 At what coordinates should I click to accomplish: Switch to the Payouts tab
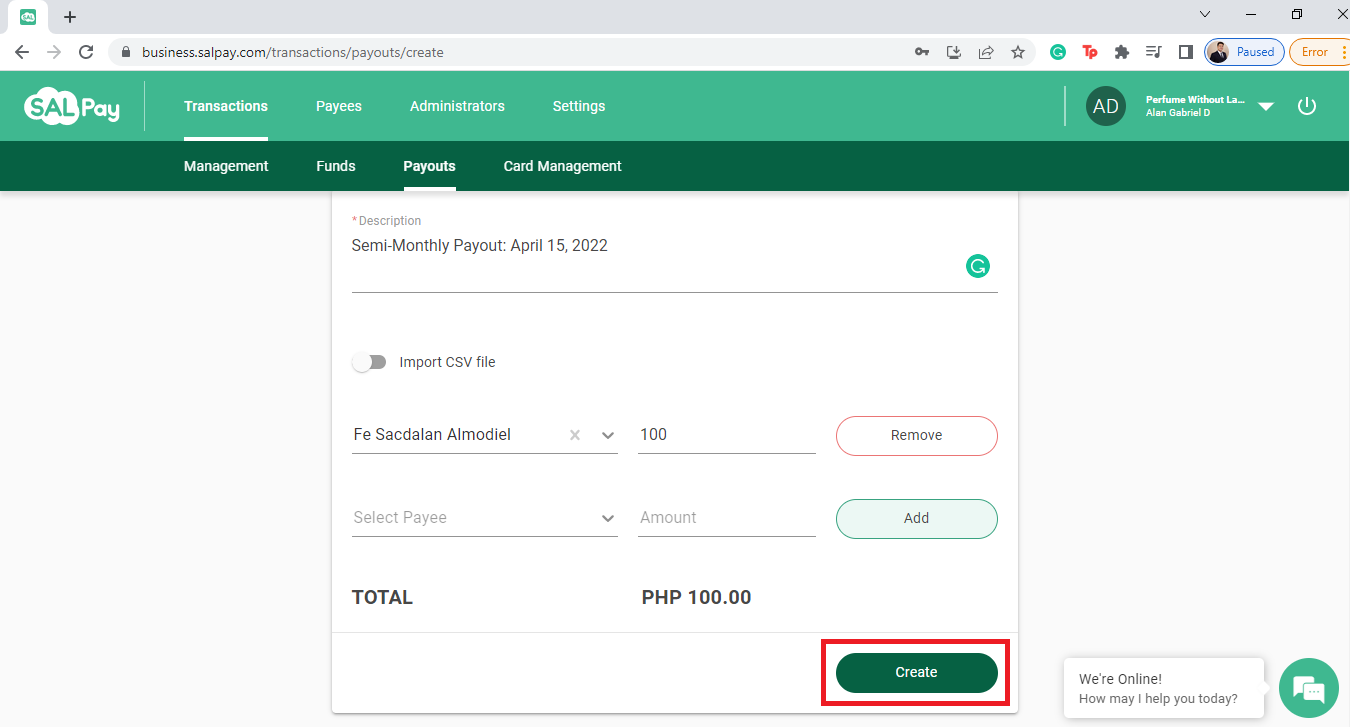click(x=430, y=166)
